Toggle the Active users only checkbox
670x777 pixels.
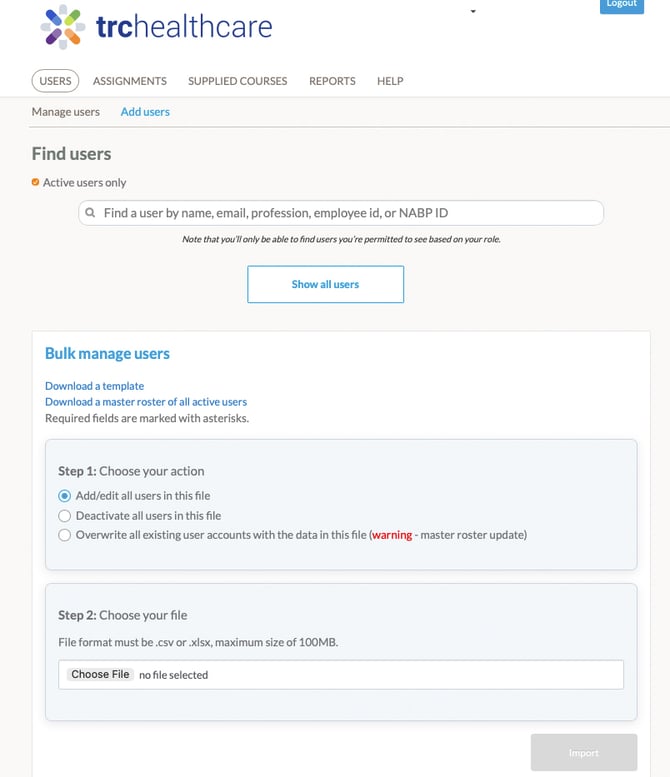pyautogui.click(x=35, y=182)
